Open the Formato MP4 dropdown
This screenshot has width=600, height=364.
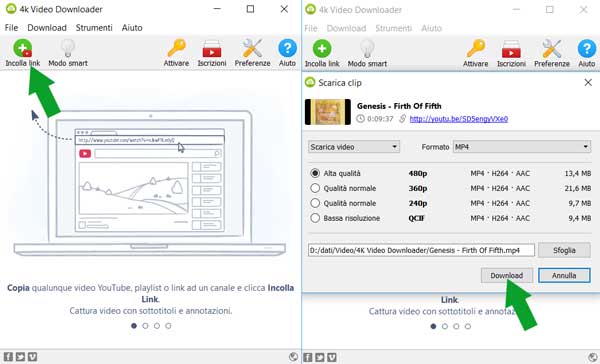coord(522,147)
